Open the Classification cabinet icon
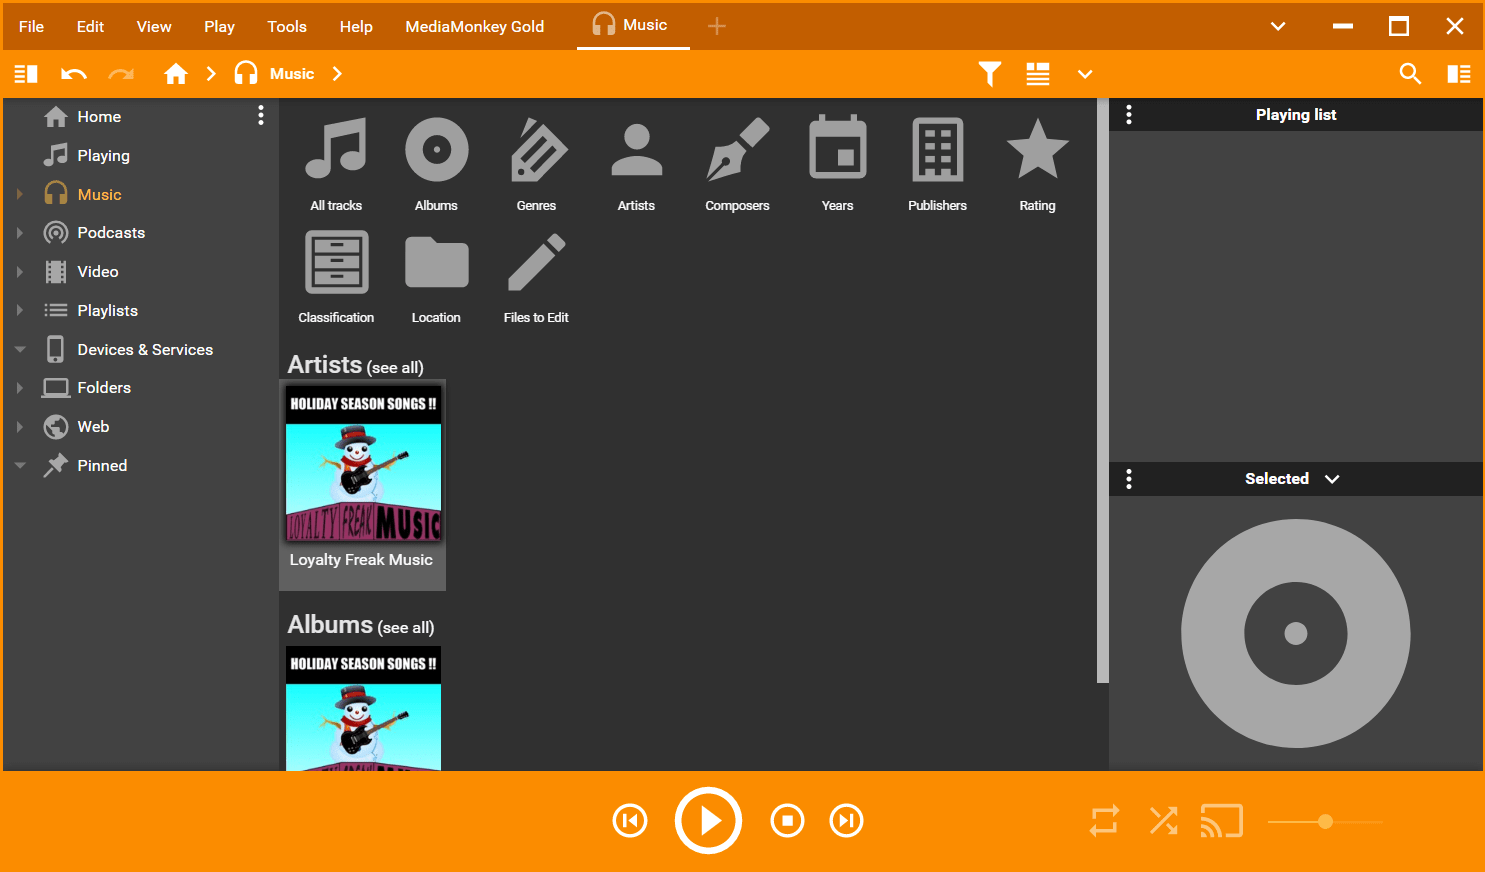 click(336, 263)
